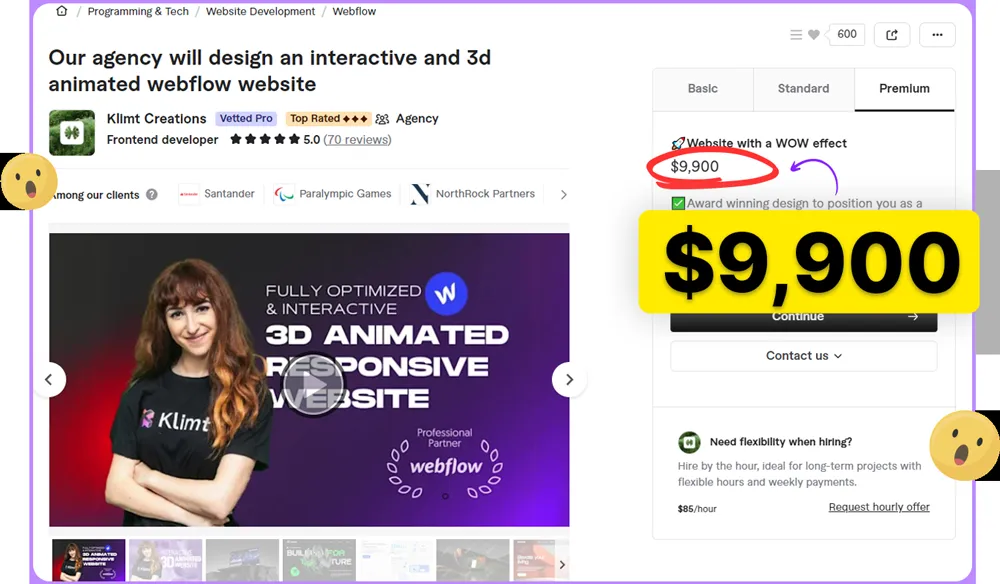Screen dimensions: 1000x584
Task: Open the three-dot more options menu
Action: (x=937, y=34)
